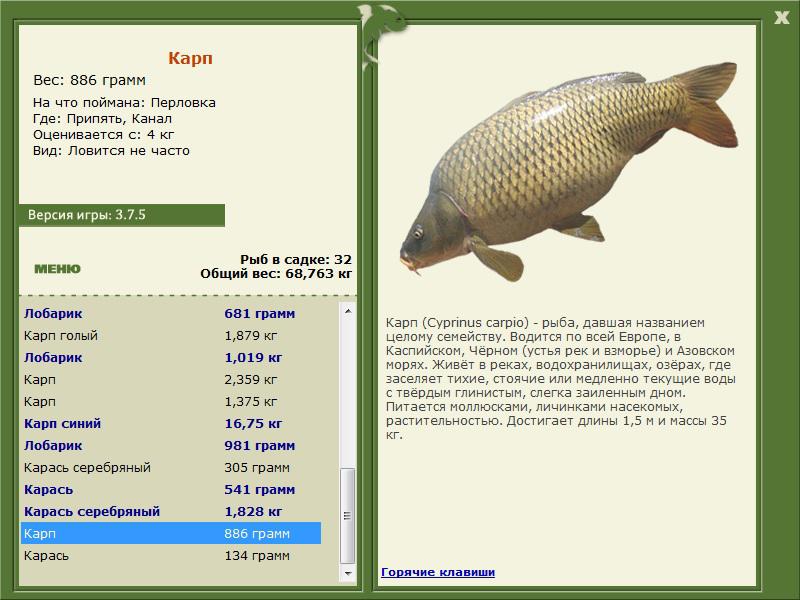The height and width of the screenshot is (600, 800).
Task: Select Карась серебряный 1,828 кг row
Action: 171,511
